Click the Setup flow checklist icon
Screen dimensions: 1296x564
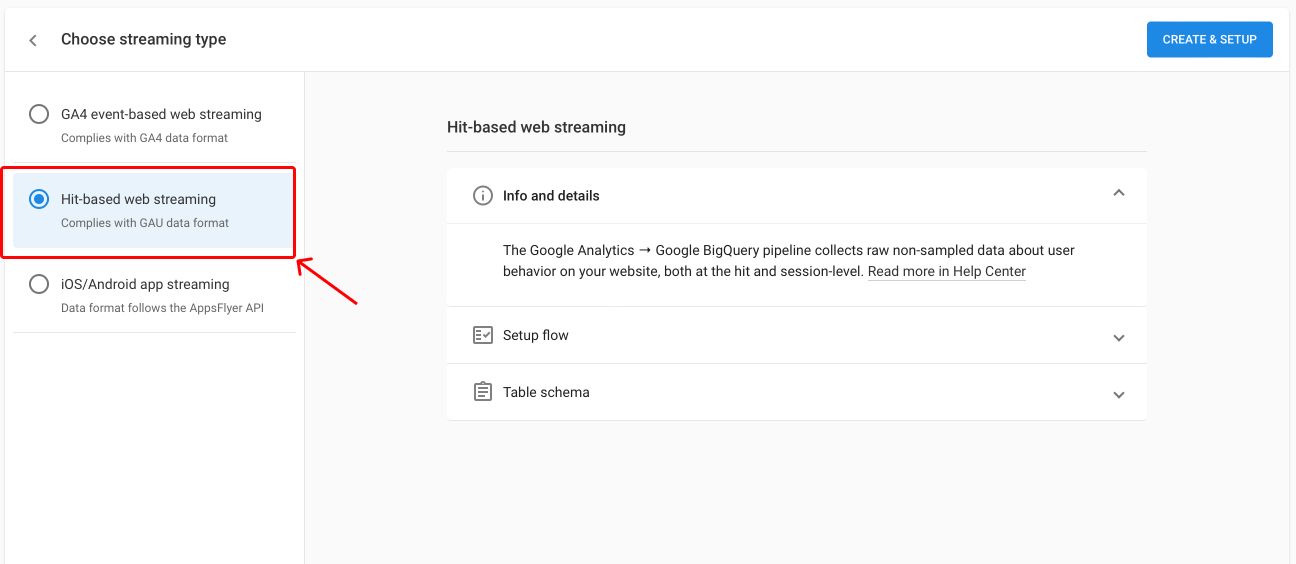pos(483,335)
